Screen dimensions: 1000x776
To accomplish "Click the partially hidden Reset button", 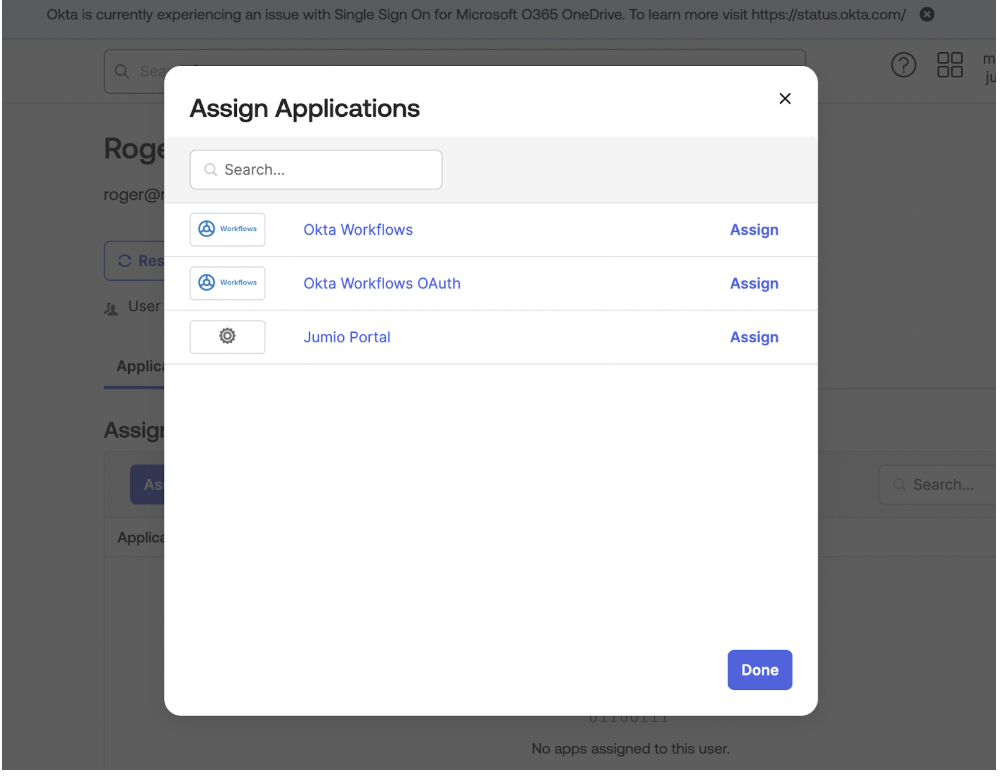I will pyautogui.click(x=136, y=260).
